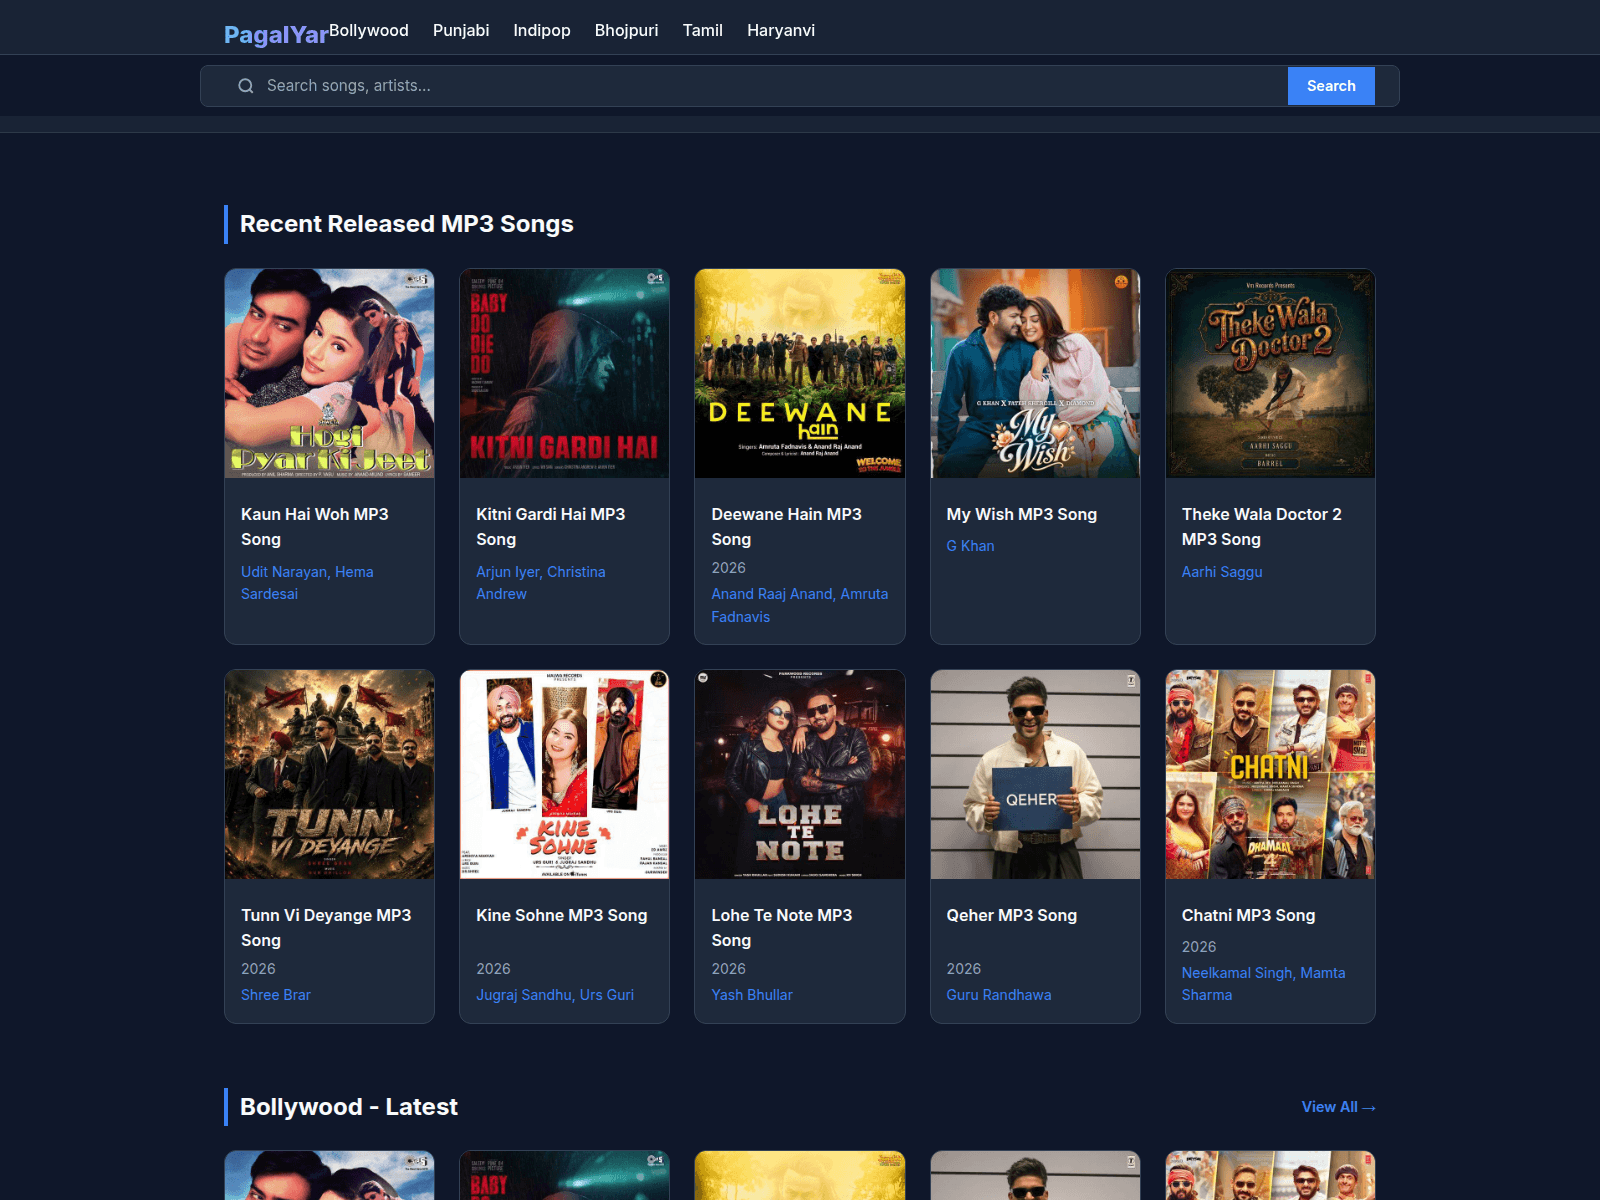Open Tunn Vi Deyange MP3 Song title
1600x1200 pixels.
point(326,927)
